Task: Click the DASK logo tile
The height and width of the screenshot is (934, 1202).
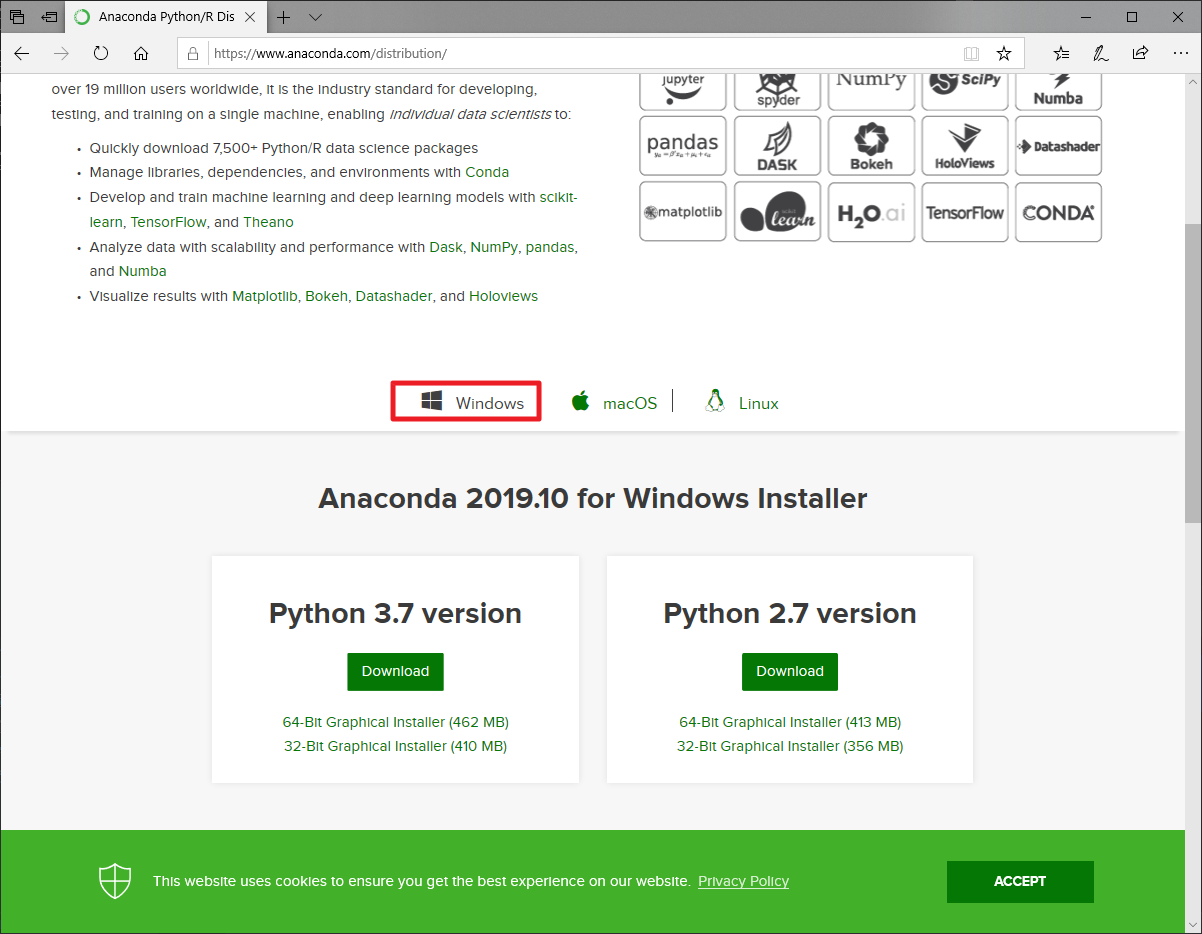Action: tap(777, 146)
